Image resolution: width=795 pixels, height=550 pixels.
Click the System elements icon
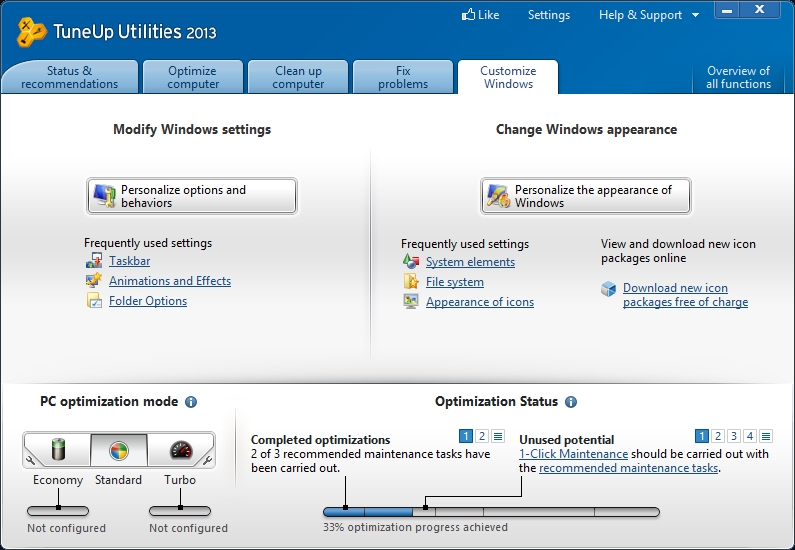[x=410, y=262]
